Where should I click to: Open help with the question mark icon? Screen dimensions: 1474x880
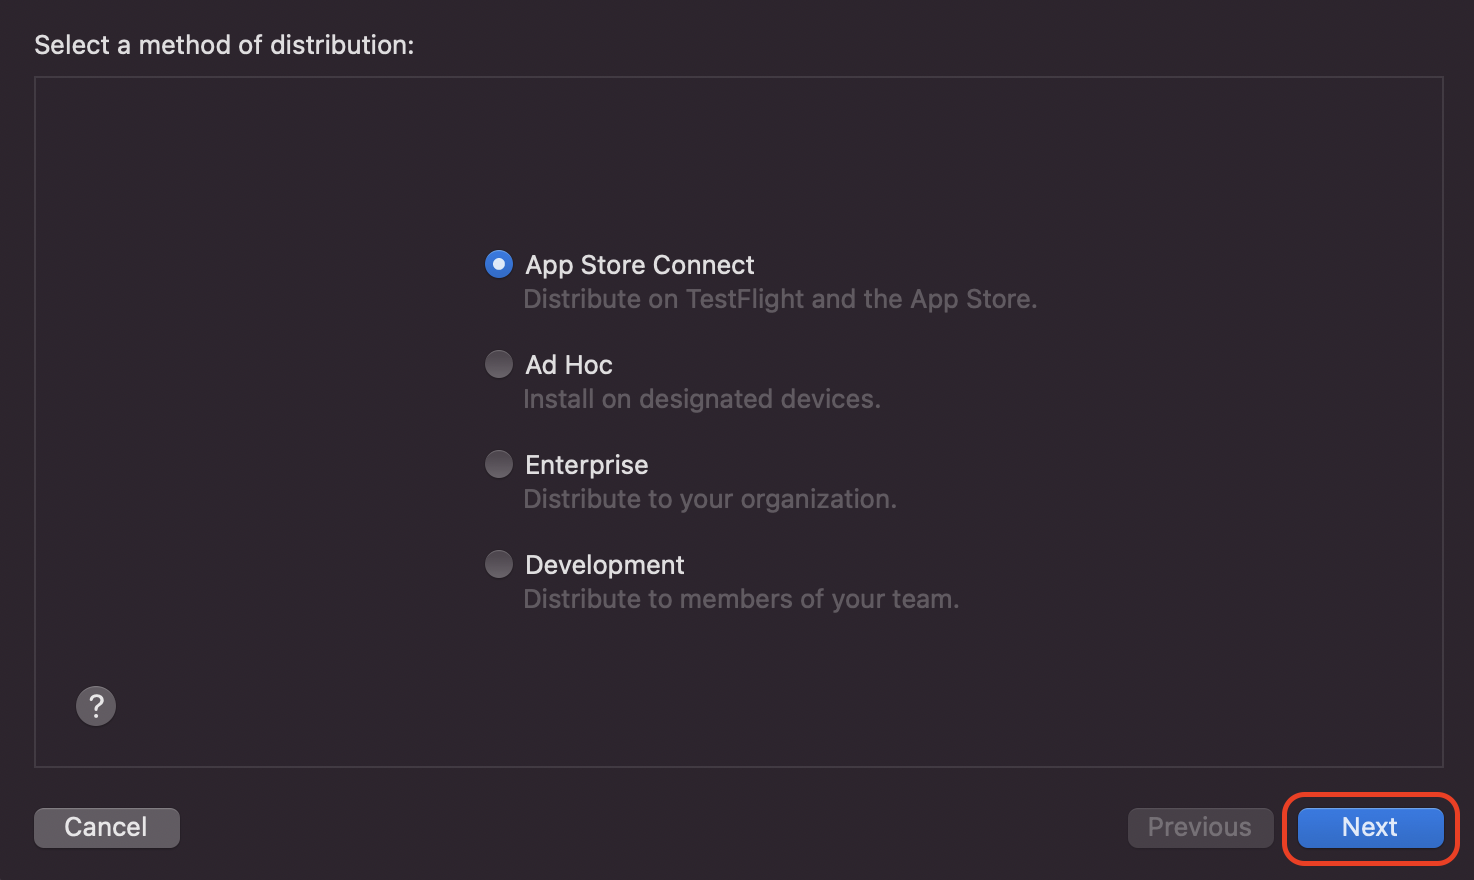[x=96, y=706]
